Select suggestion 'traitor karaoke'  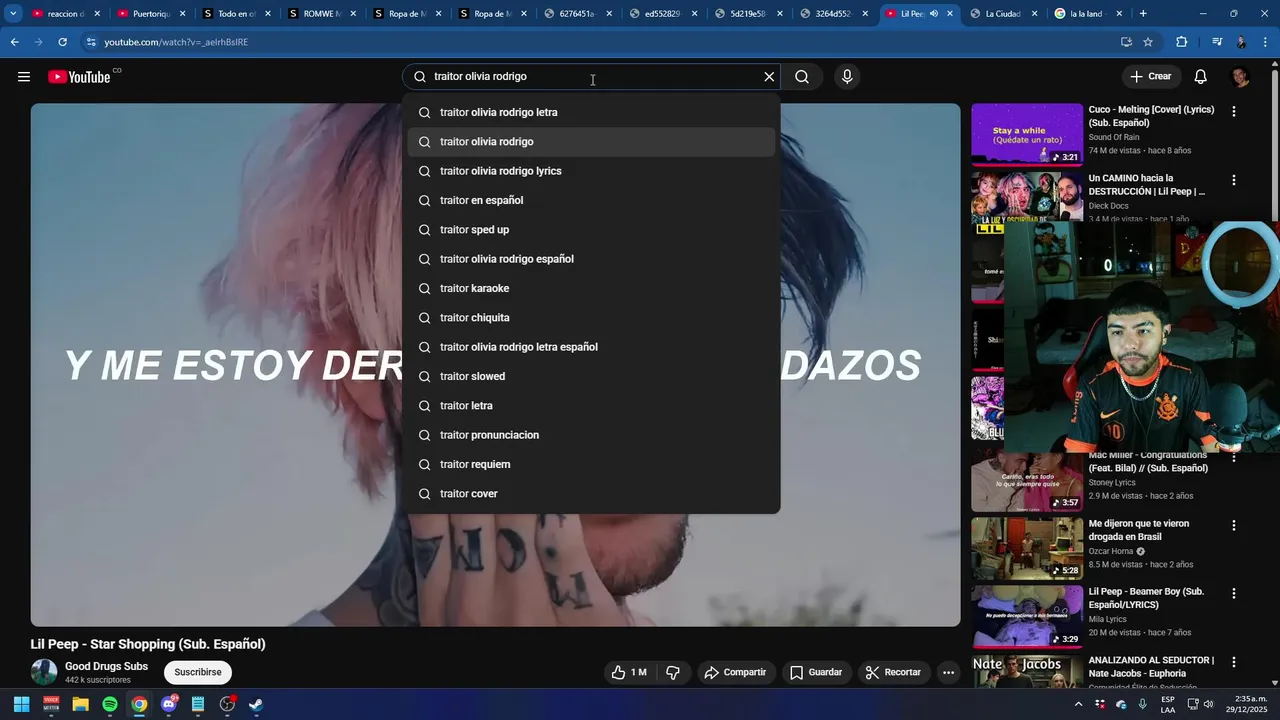tap(591, 288)
